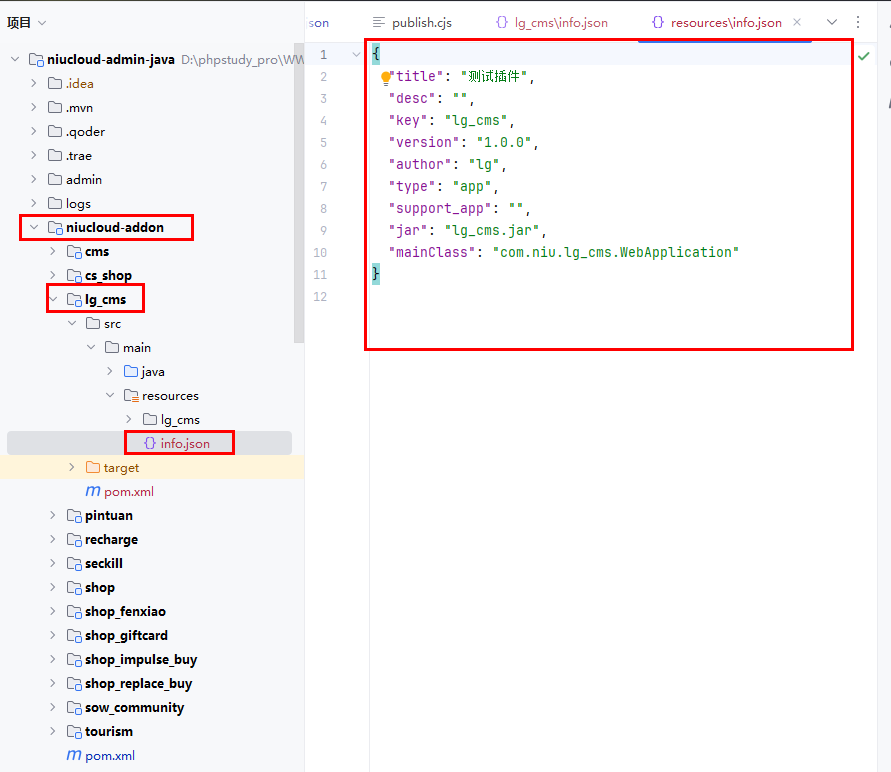
Task: Expand the java source folder
Action: (110, 372)
